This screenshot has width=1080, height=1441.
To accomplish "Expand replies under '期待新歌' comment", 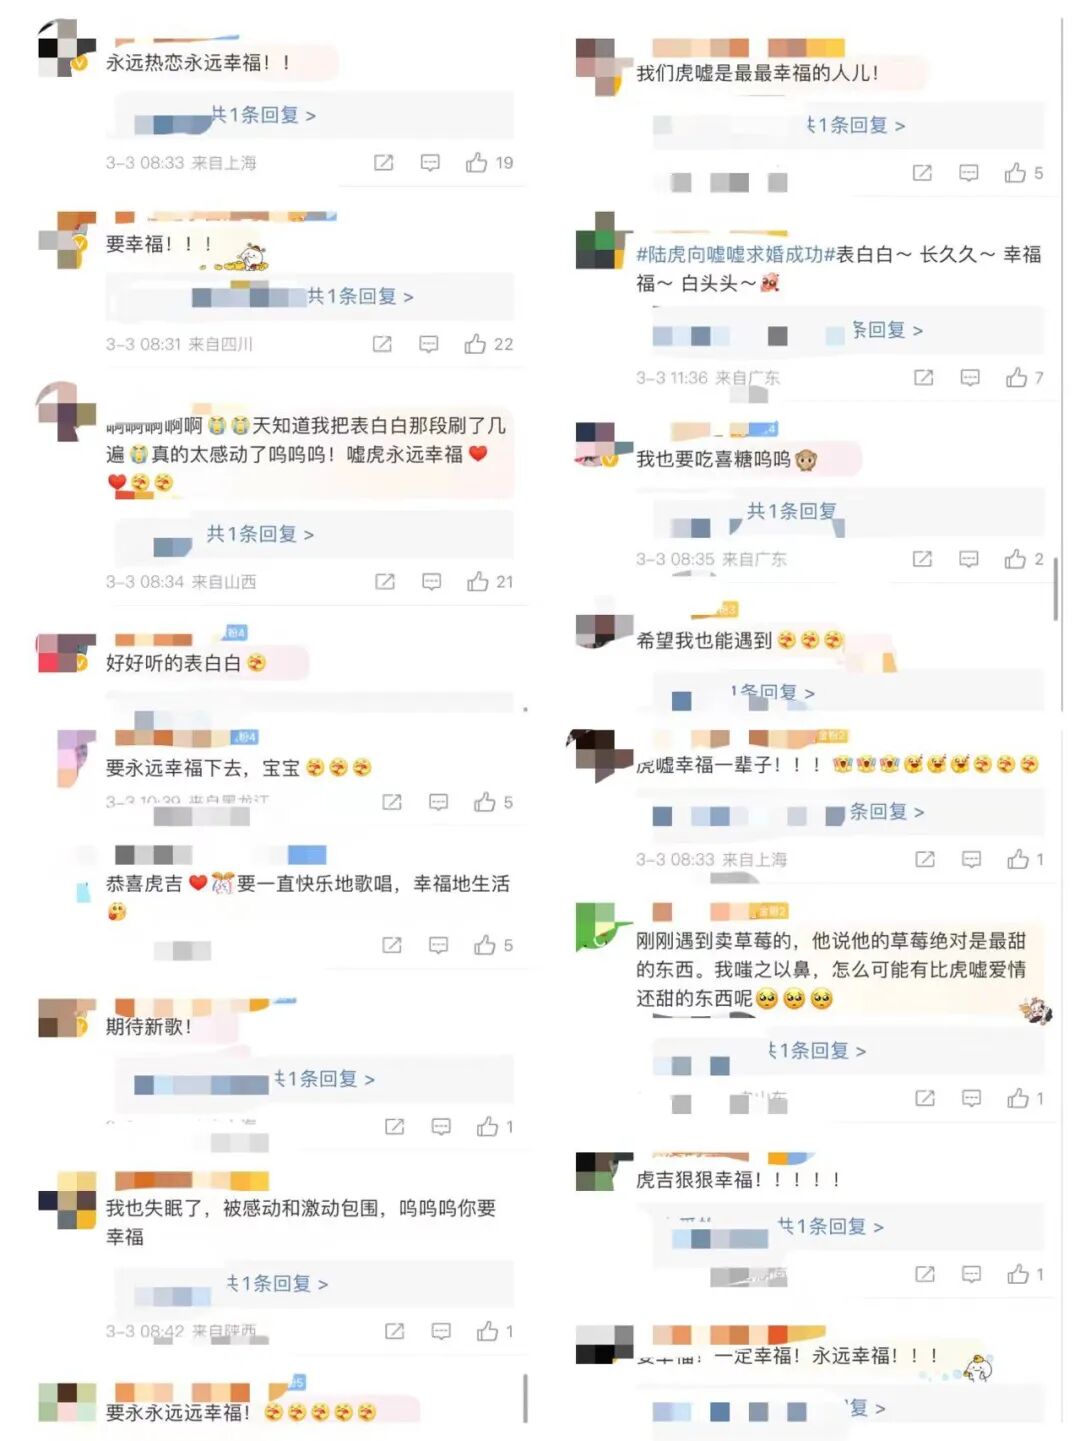I will 324,1079.
